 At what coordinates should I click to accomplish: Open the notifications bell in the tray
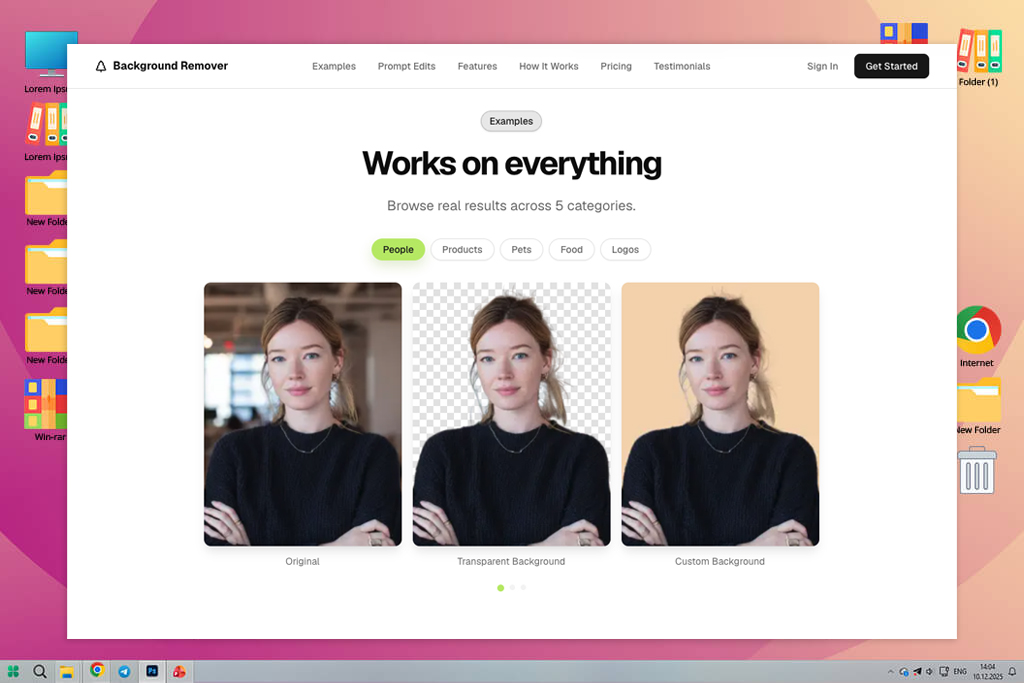point(1012,671)
